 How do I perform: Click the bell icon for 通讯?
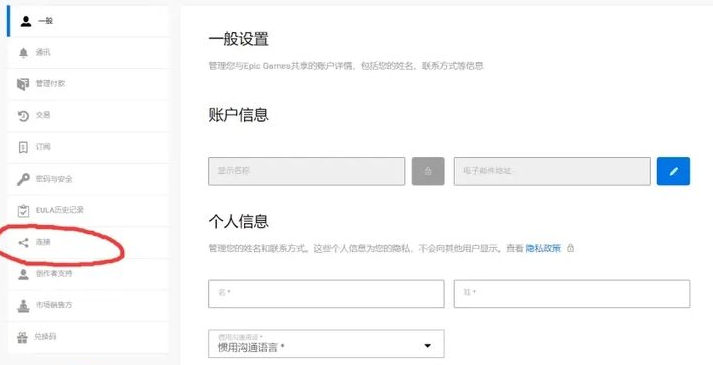coord(23,53)
